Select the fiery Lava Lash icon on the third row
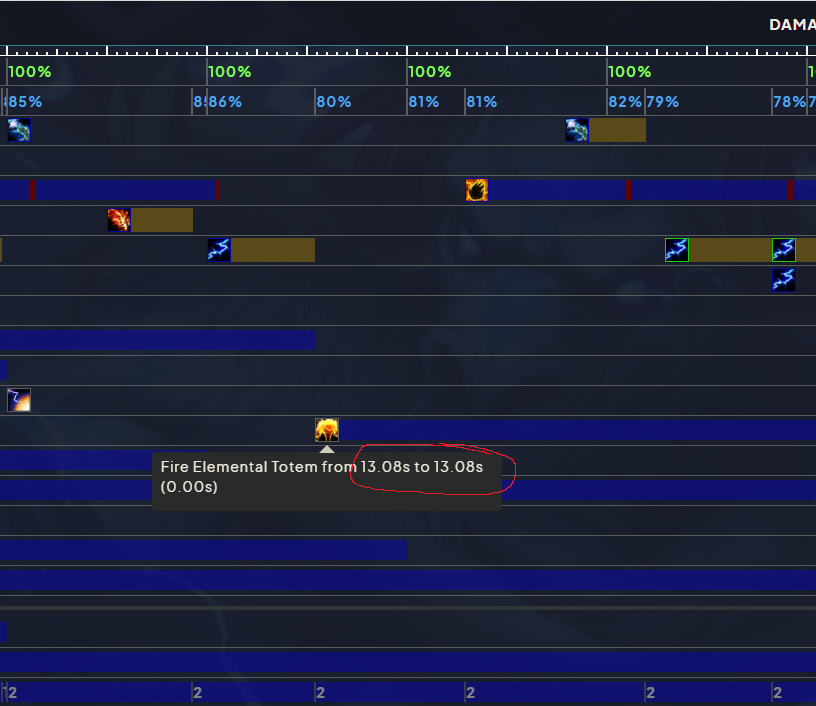Screen dimensions: 816x706 pos(118,219)
